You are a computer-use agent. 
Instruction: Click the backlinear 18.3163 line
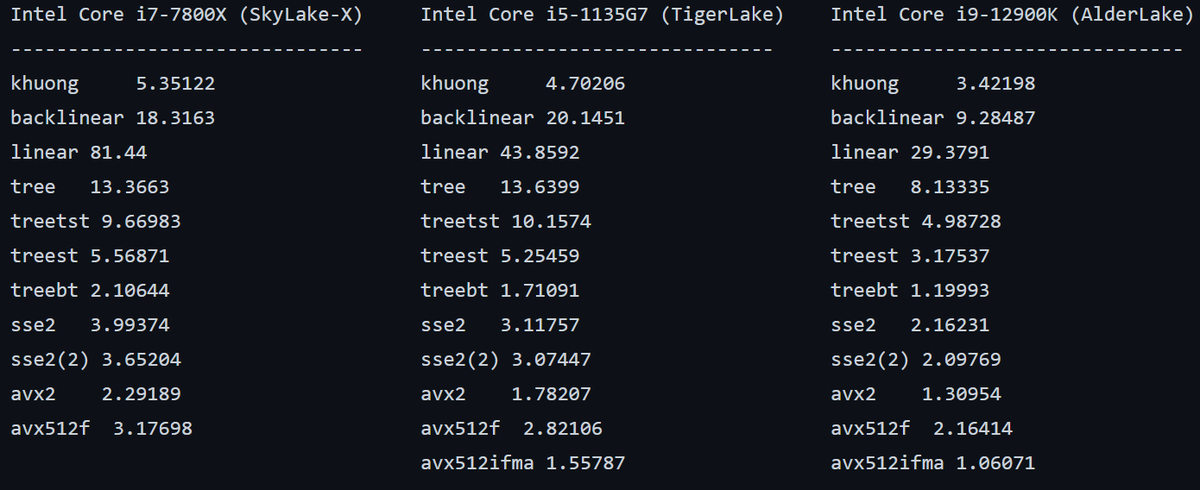(113, 118)
